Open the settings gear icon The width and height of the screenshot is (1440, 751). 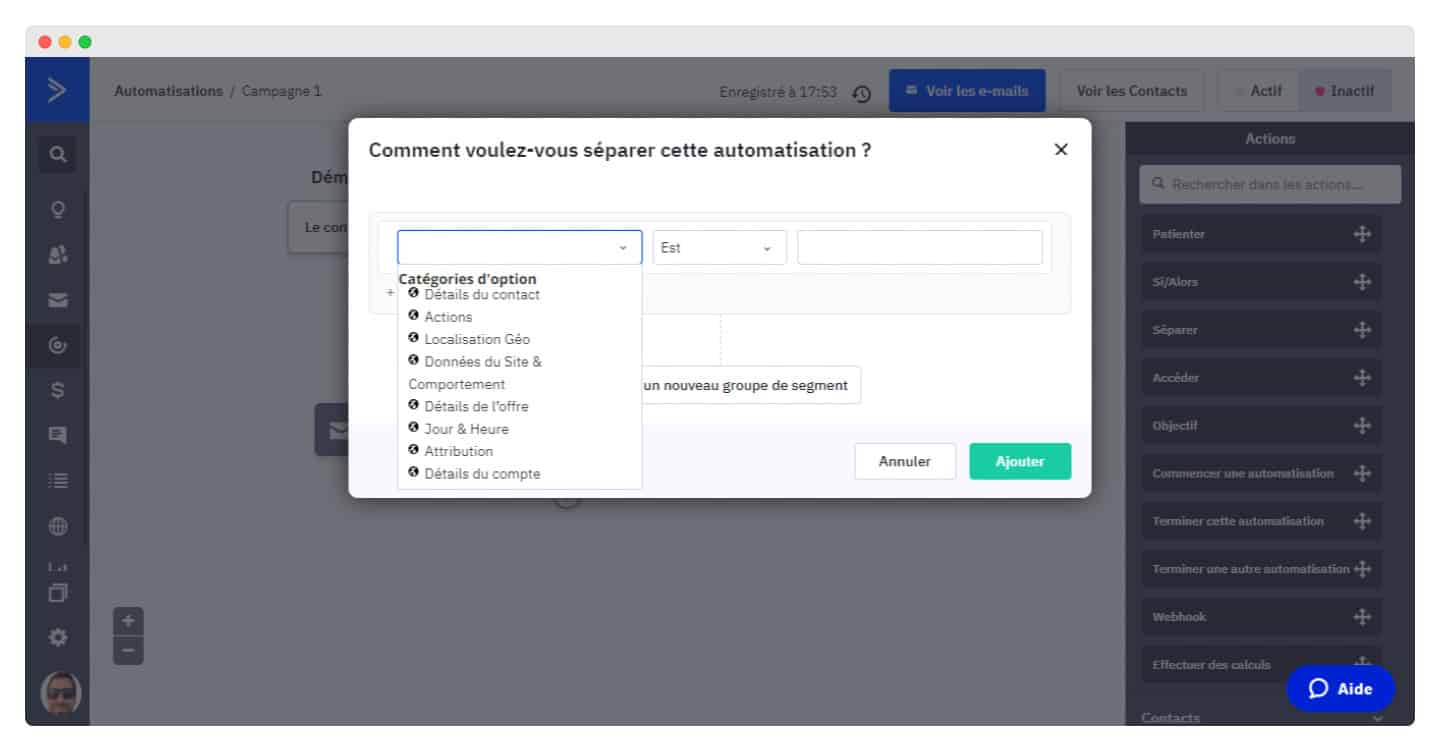(58, 636)
